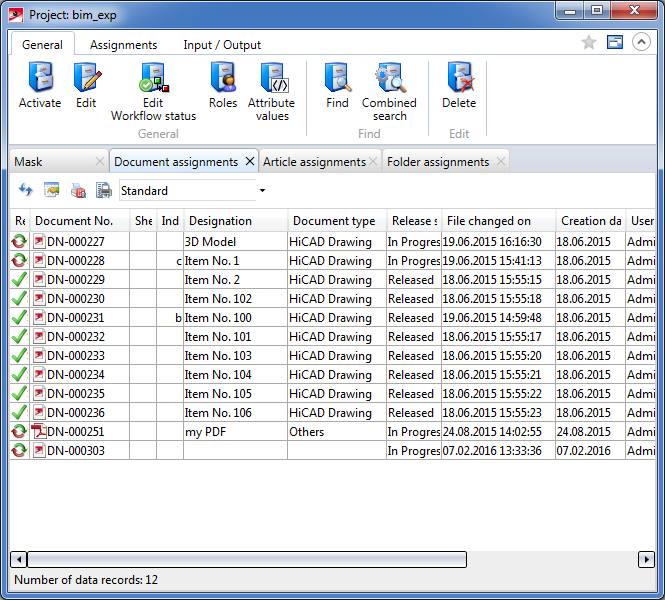Image resolution: width=665 pixels, height=600 pixels.
Task: Click the released checkmark icon for DN-000236
Action: point(19,412)
